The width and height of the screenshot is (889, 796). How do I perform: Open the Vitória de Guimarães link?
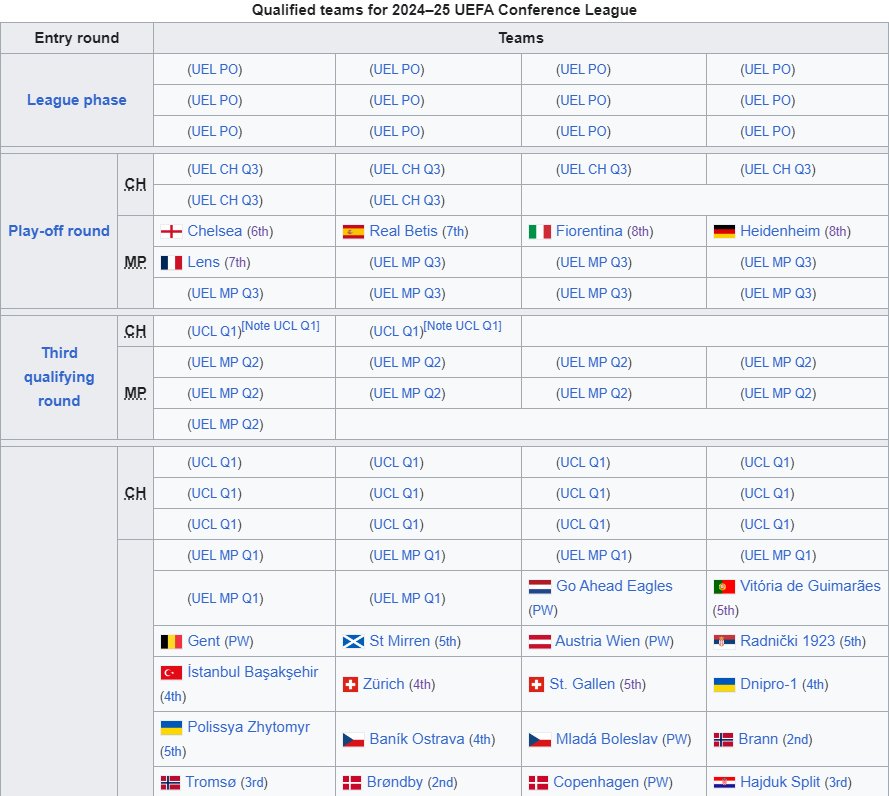pos(810,586)
